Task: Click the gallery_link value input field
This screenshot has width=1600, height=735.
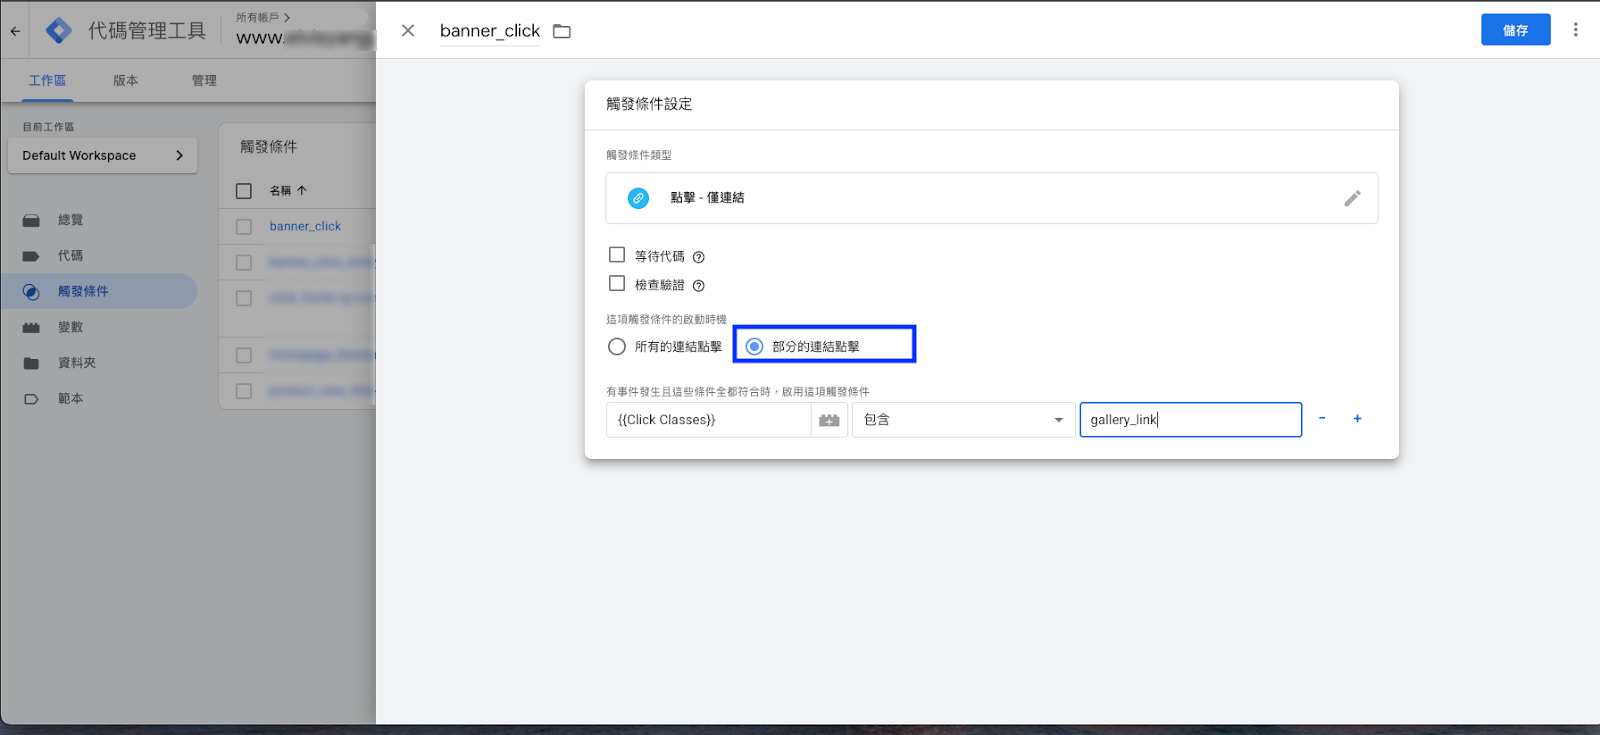Action: pos(1190,420)
